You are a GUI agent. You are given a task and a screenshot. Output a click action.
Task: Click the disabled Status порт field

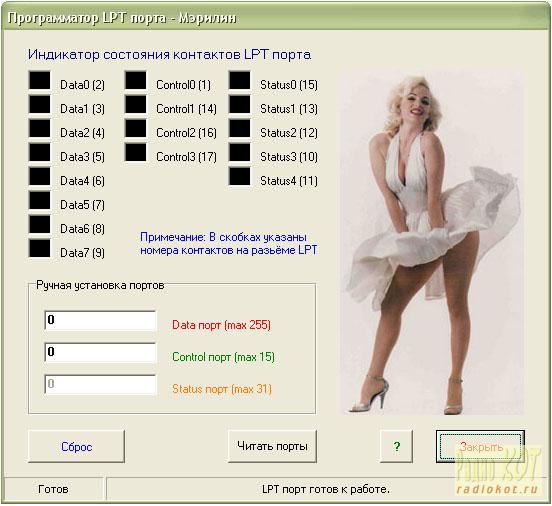point(100,385)
